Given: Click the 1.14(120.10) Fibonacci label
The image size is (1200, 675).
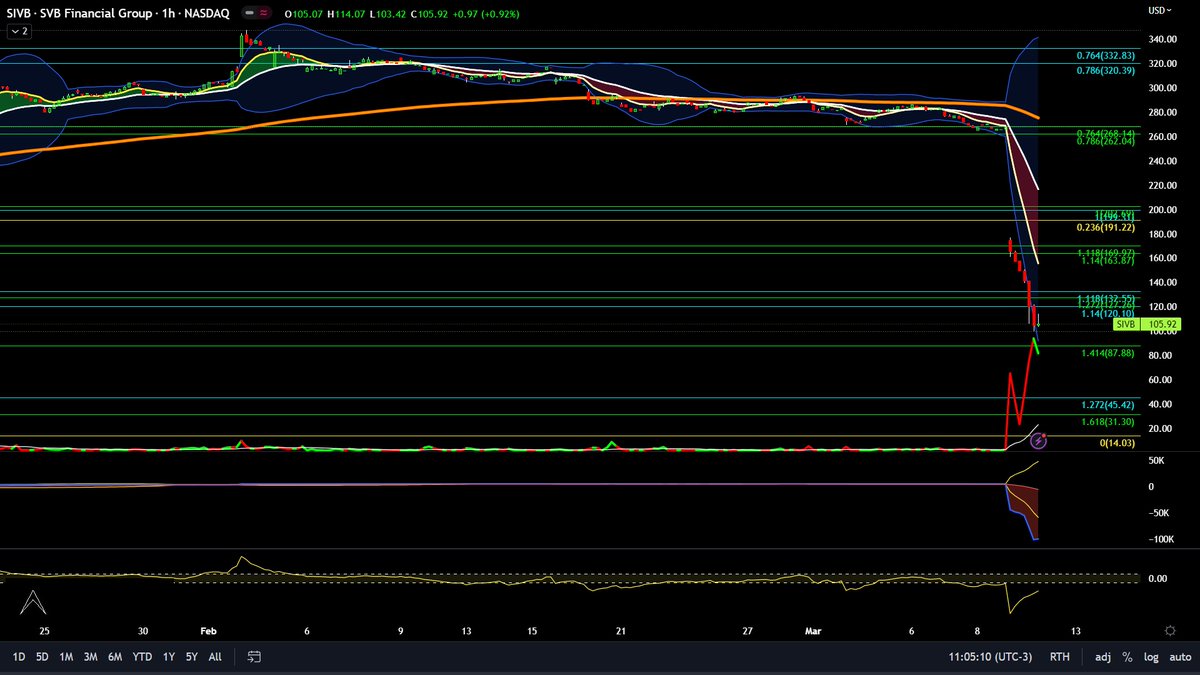Looking at the screenshot, I should pos(1110,314).
